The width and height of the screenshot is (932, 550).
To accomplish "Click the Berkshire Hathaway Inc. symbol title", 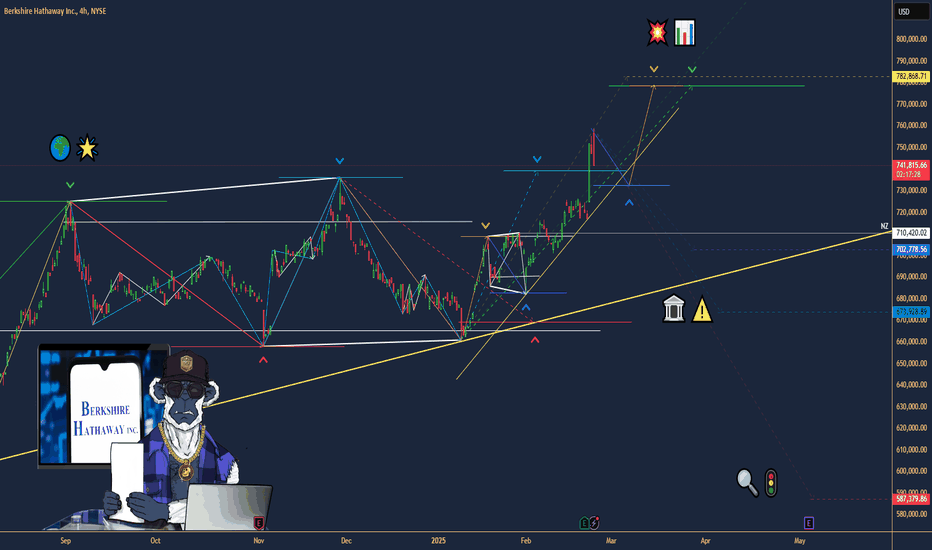I will (55, 11).
